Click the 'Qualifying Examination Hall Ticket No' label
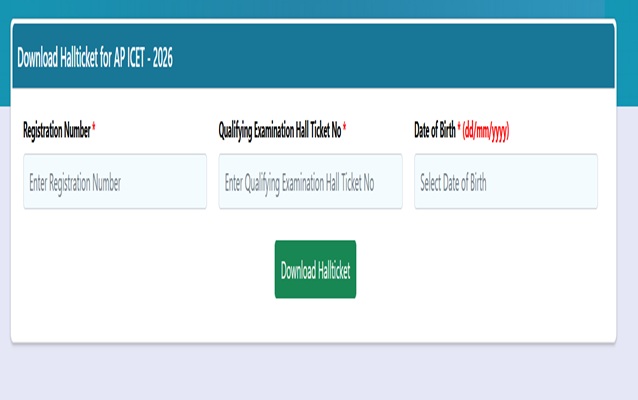 coord(280,131)
